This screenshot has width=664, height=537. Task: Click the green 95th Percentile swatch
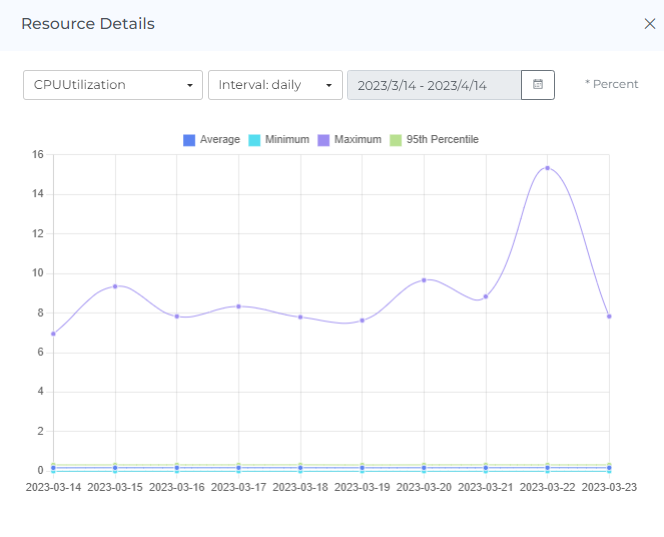point(395,140)
